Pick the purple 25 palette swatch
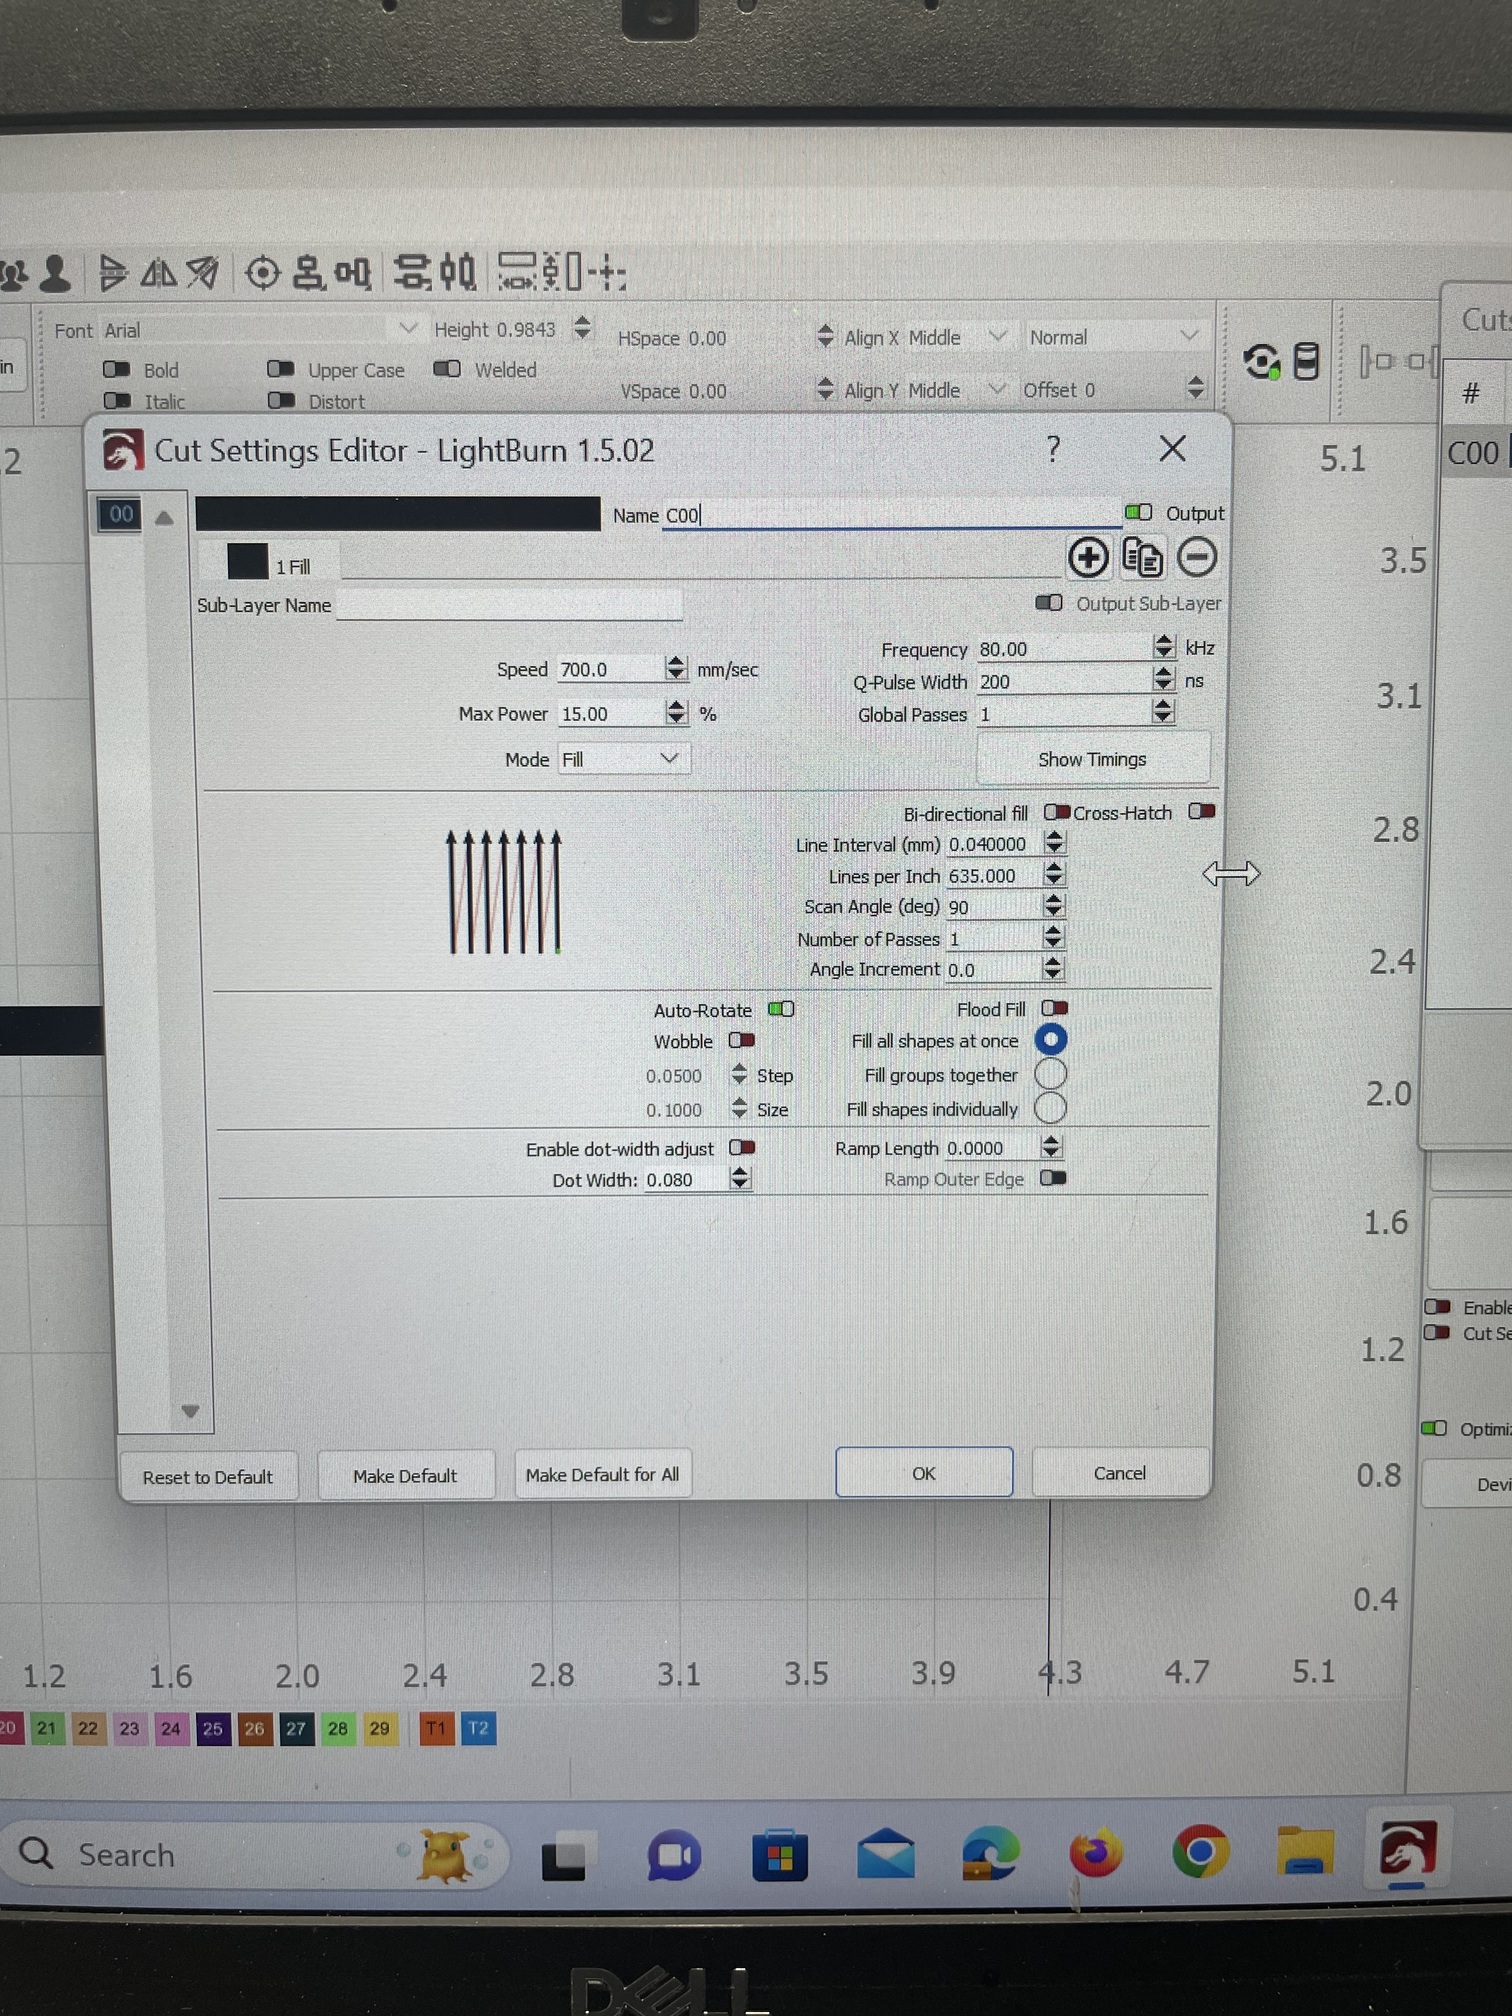 click(x=213, y=1728)
